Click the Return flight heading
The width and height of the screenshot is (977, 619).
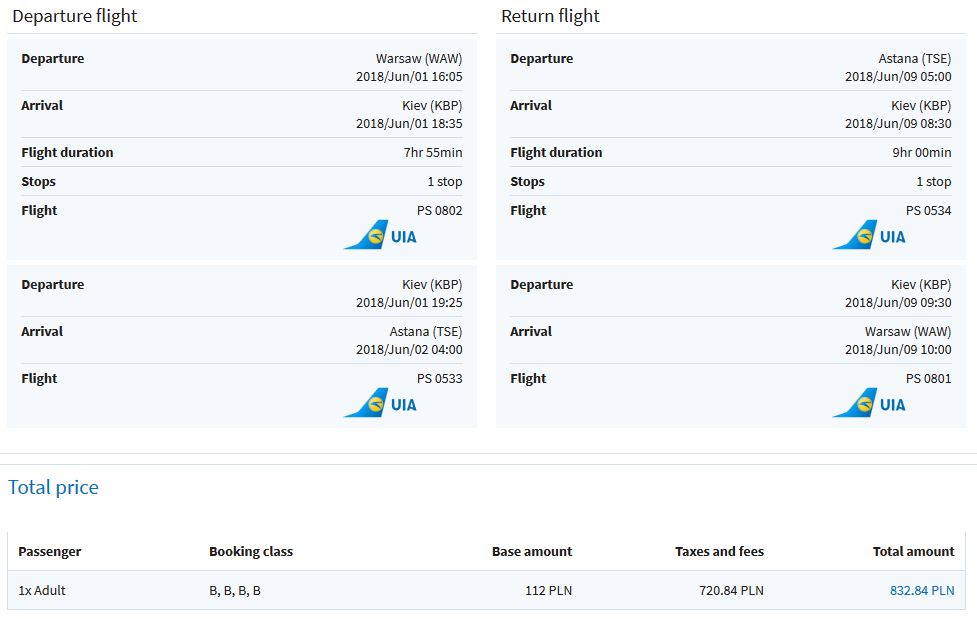(550, 16)
